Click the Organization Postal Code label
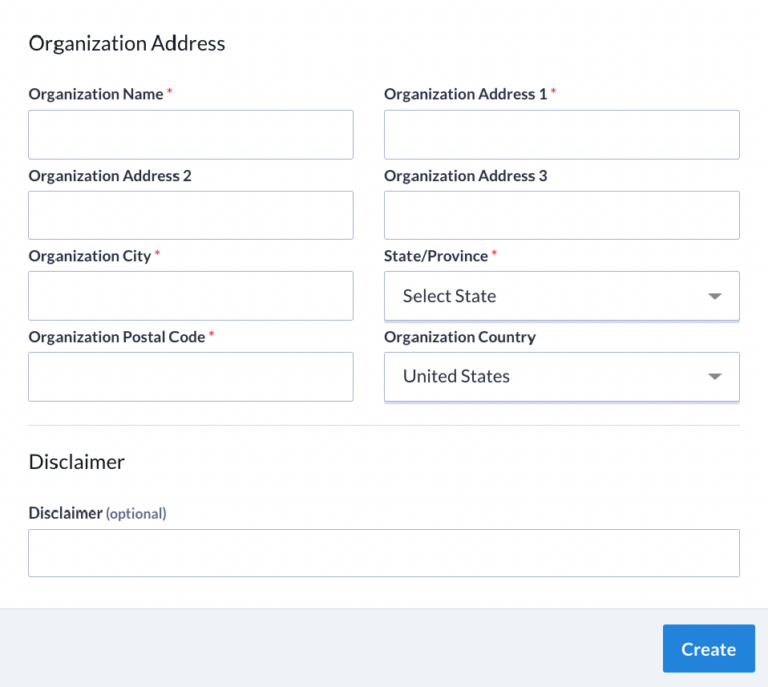 click(117, 337)
